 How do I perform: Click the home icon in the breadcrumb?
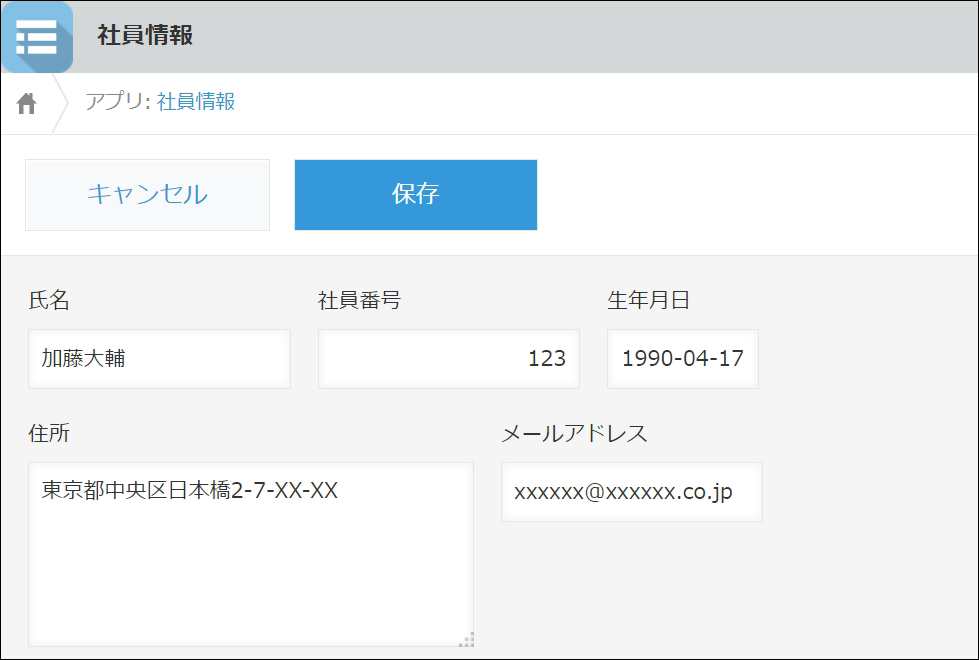pyautogui.click(x=25, y=102)
